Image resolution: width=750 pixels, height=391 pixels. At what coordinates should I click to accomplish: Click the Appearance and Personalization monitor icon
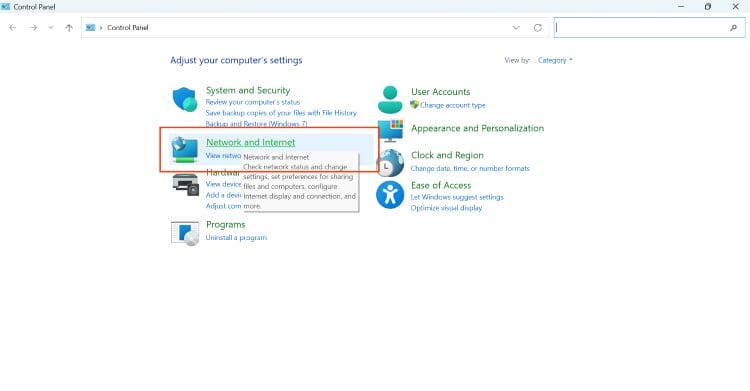[390, 131]
